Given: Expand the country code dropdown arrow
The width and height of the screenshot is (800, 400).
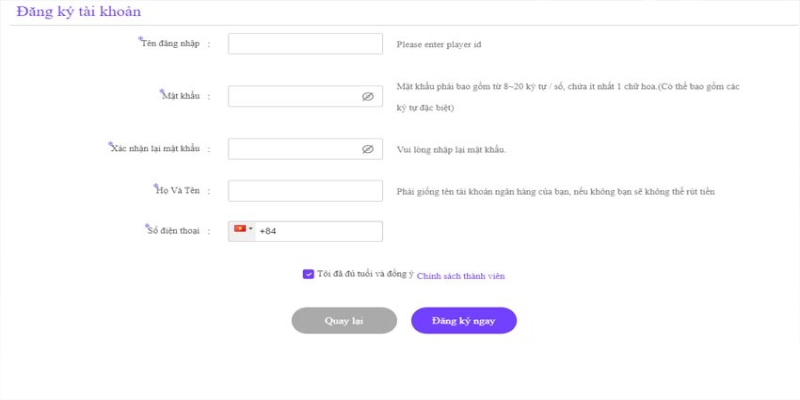Looking at the screenshot, I should click(250, 230).
